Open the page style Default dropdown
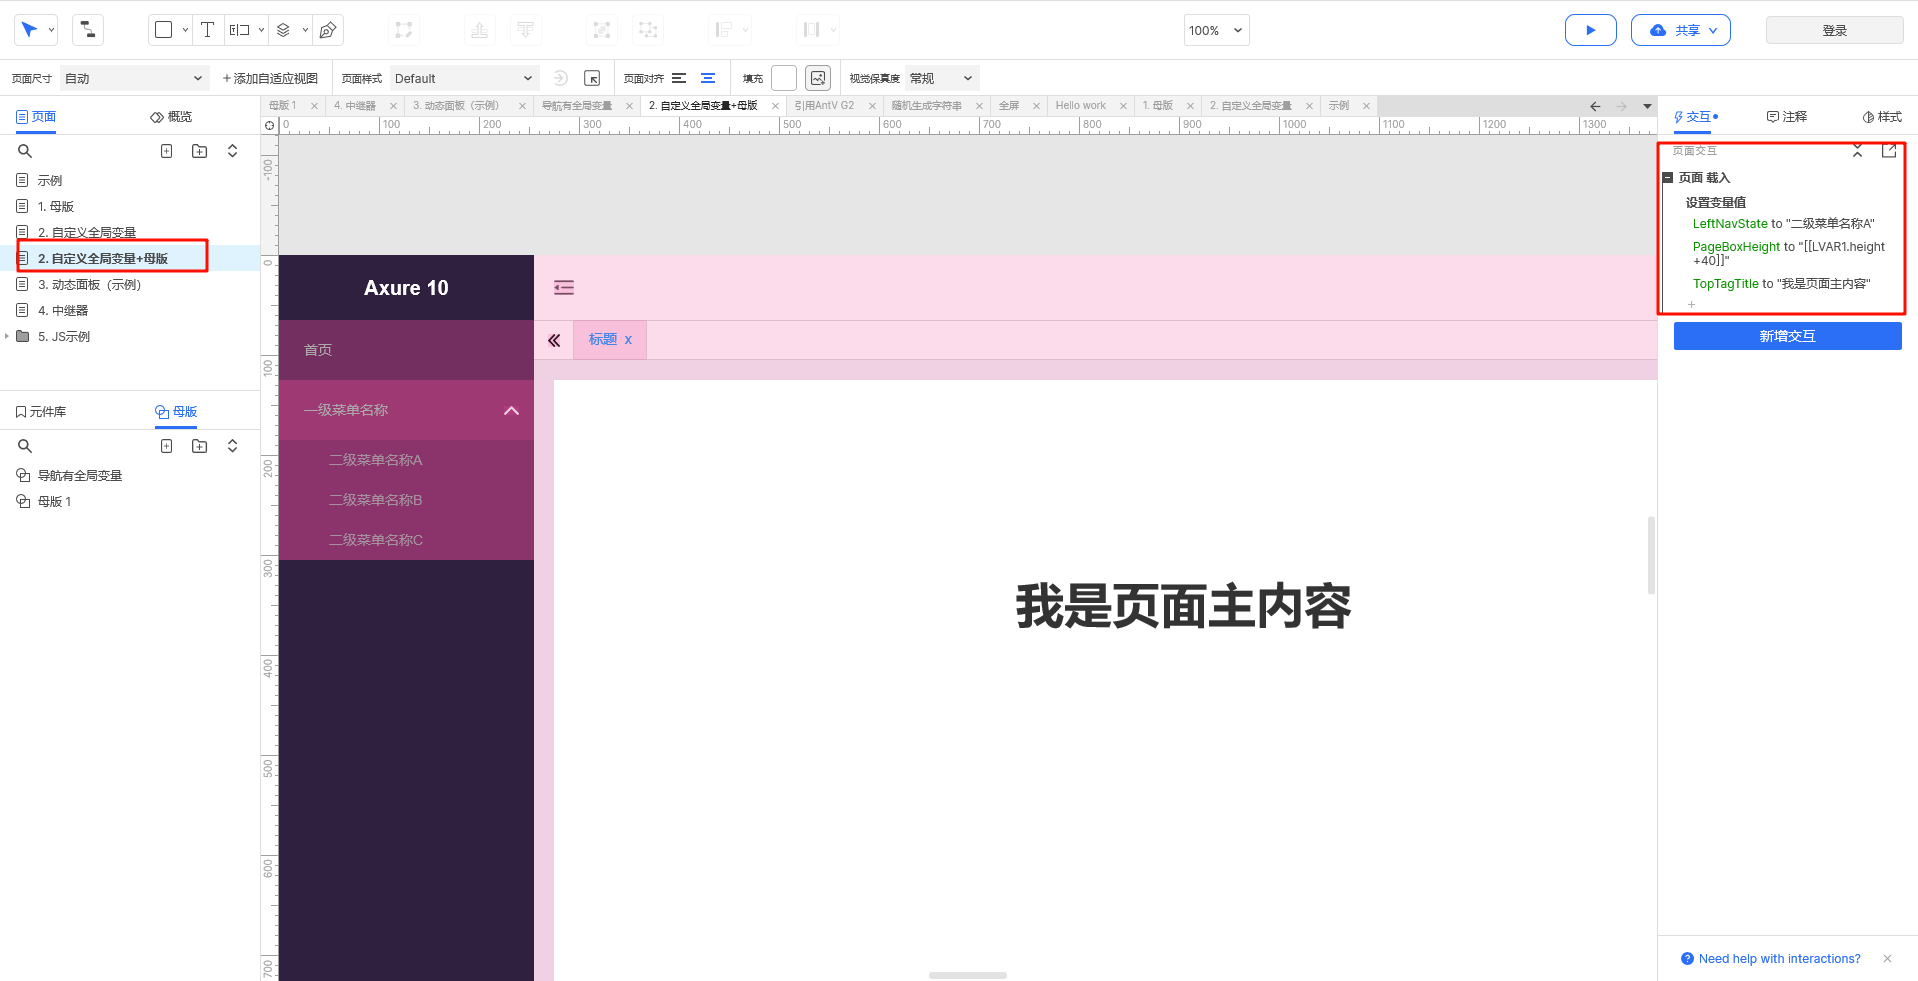Image resolution: width=1918 pixels, height=981 pixels. [463, 78]
